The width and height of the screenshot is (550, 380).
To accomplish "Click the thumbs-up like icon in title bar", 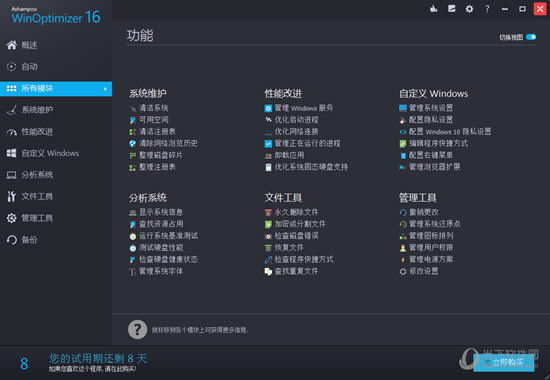I will (x=434, y=9).
